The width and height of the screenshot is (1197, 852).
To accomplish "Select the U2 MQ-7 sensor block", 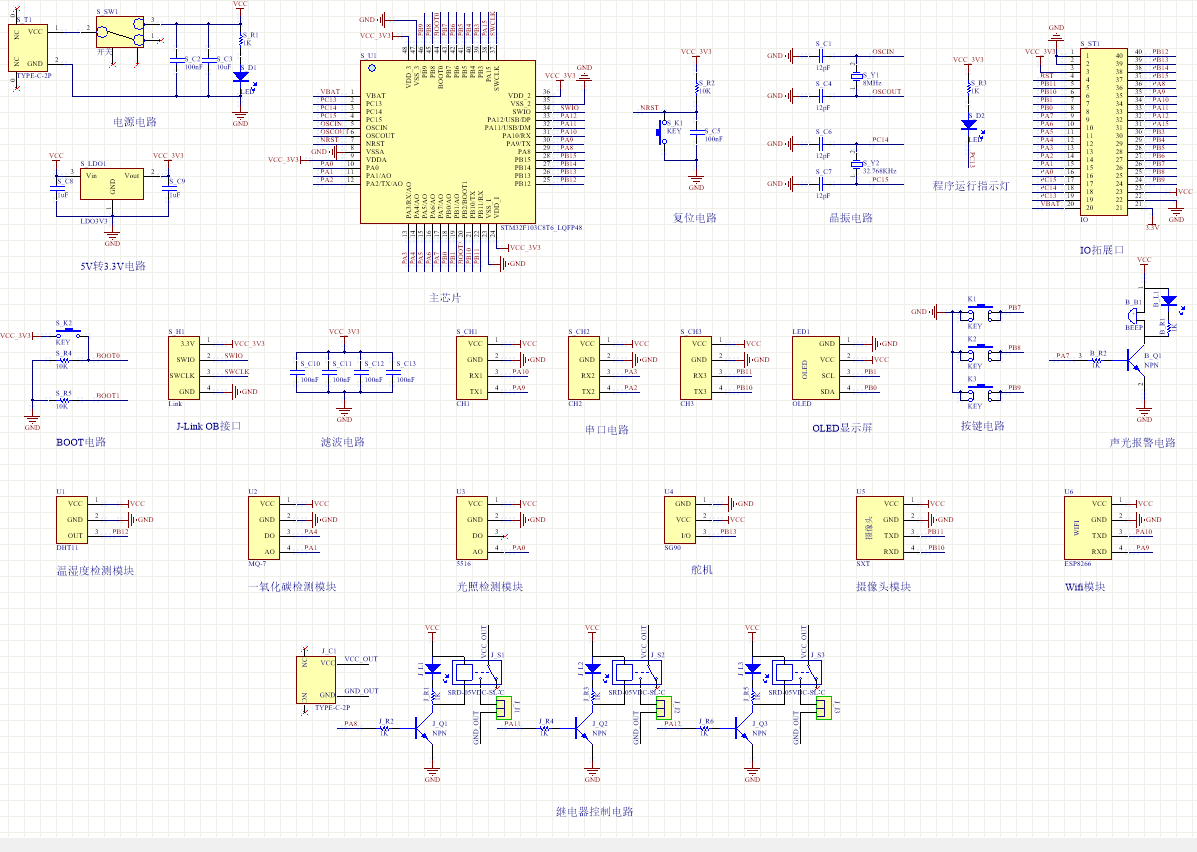I will click(264, 528).
